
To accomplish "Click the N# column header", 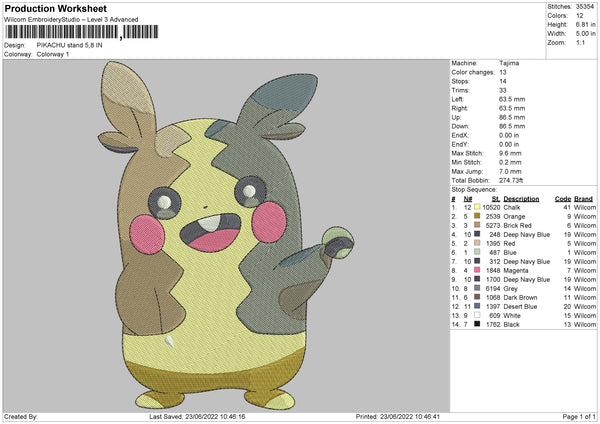I will tap(468, 199).
